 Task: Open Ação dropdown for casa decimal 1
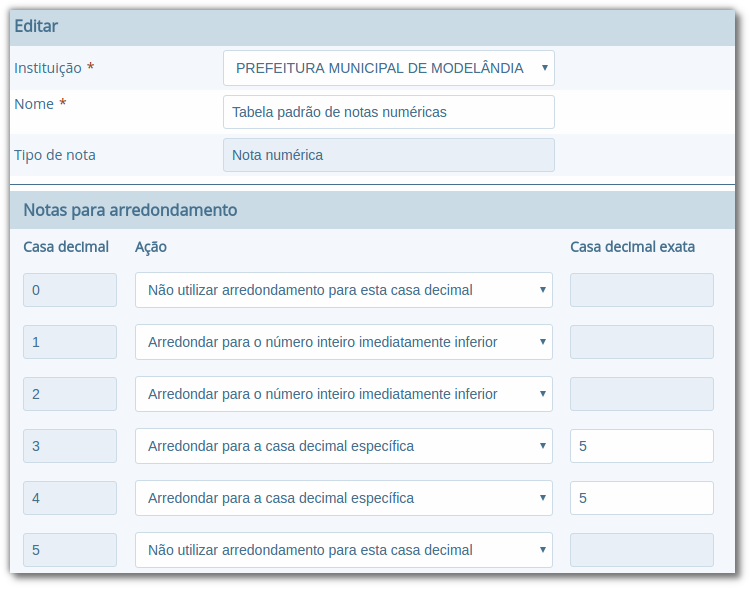[x=343, y=342]
